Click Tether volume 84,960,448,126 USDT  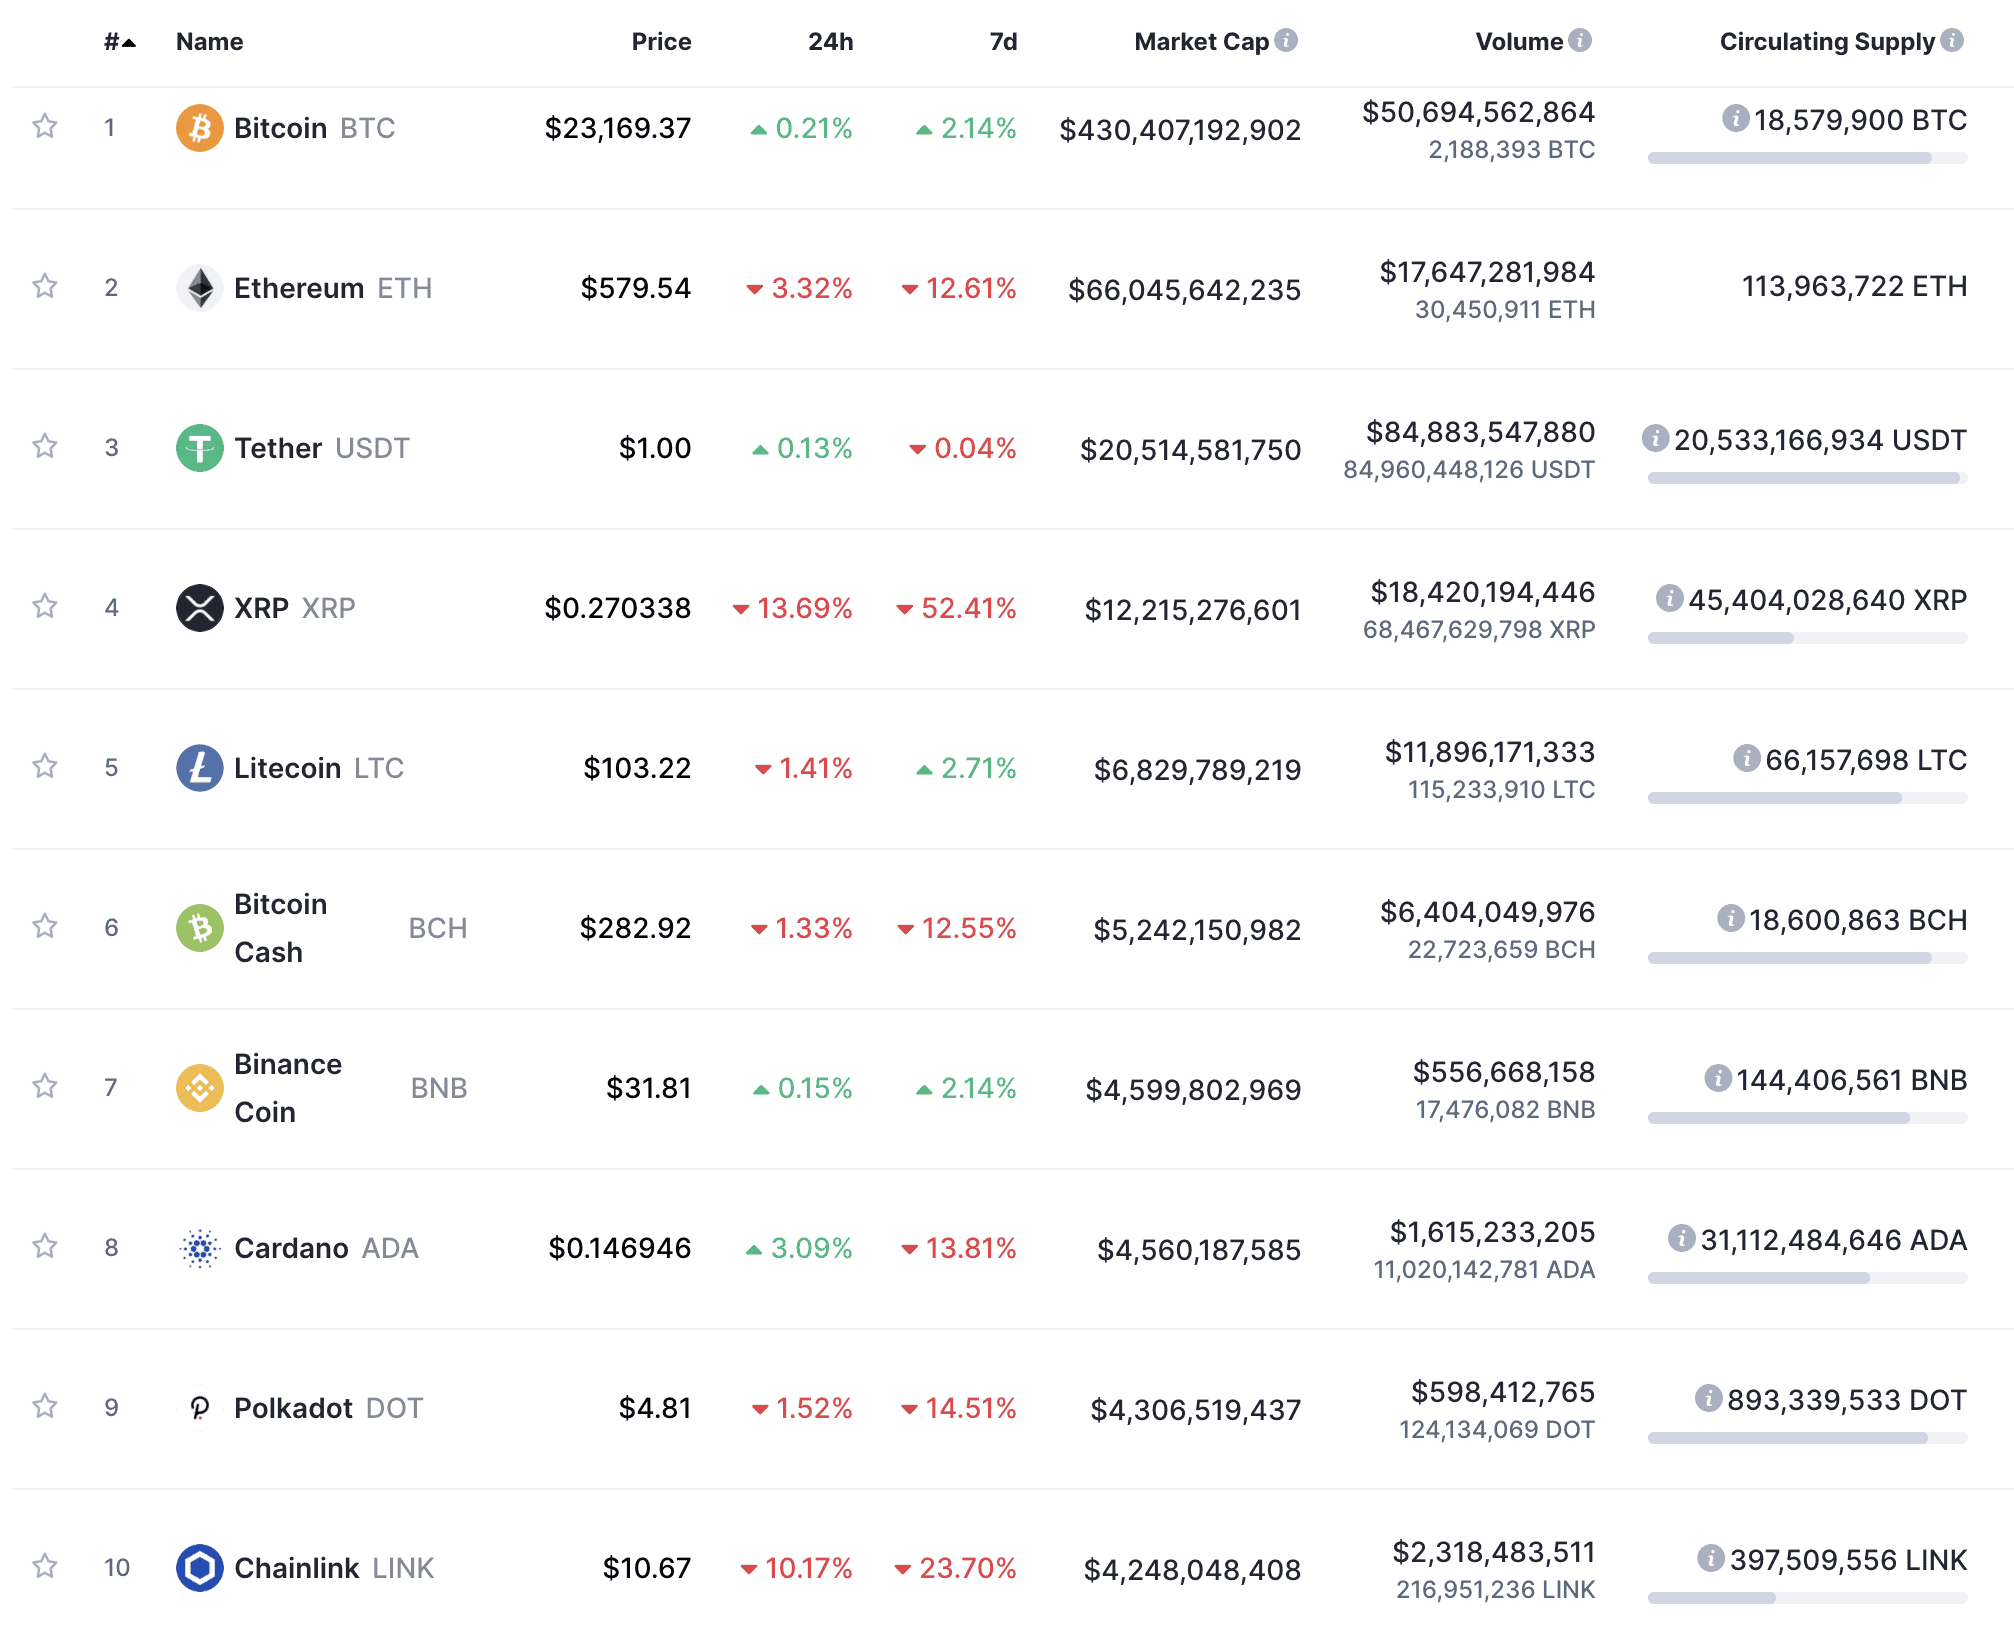[1469, 470]
